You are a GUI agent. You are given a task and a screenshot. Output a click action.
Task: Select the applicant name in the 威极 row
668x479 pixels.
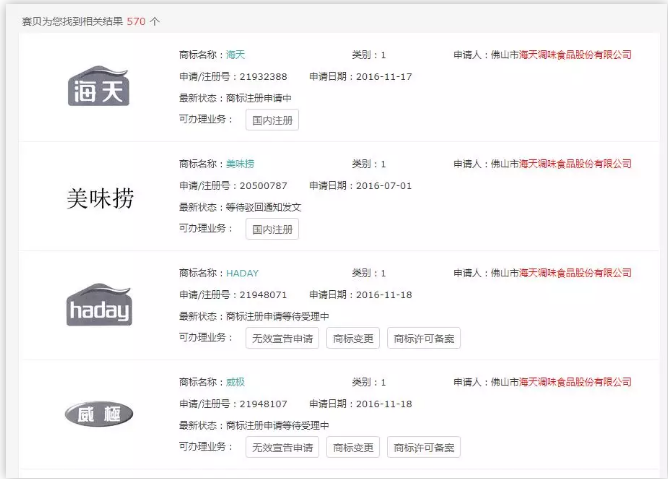click(561, 382)
